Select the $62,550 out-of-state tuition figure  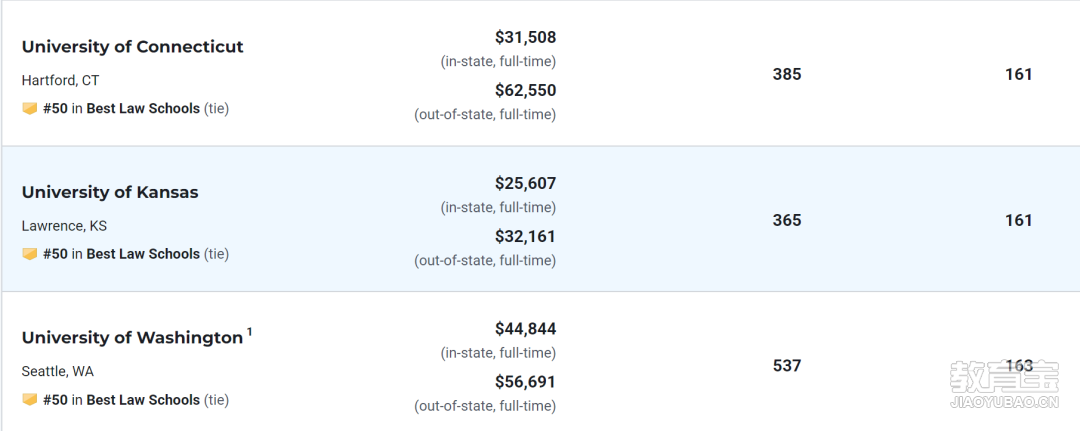(526, 91)
